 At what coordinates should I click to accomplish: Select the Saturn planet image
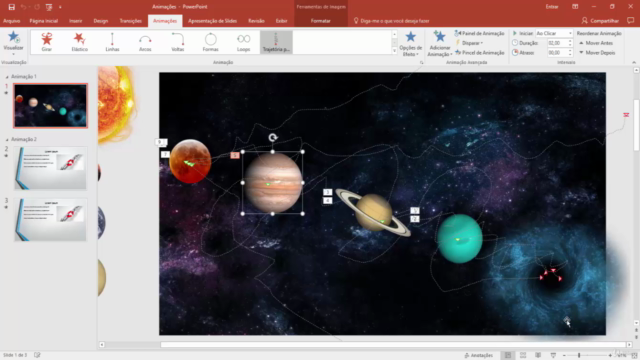tap(374, 213)
